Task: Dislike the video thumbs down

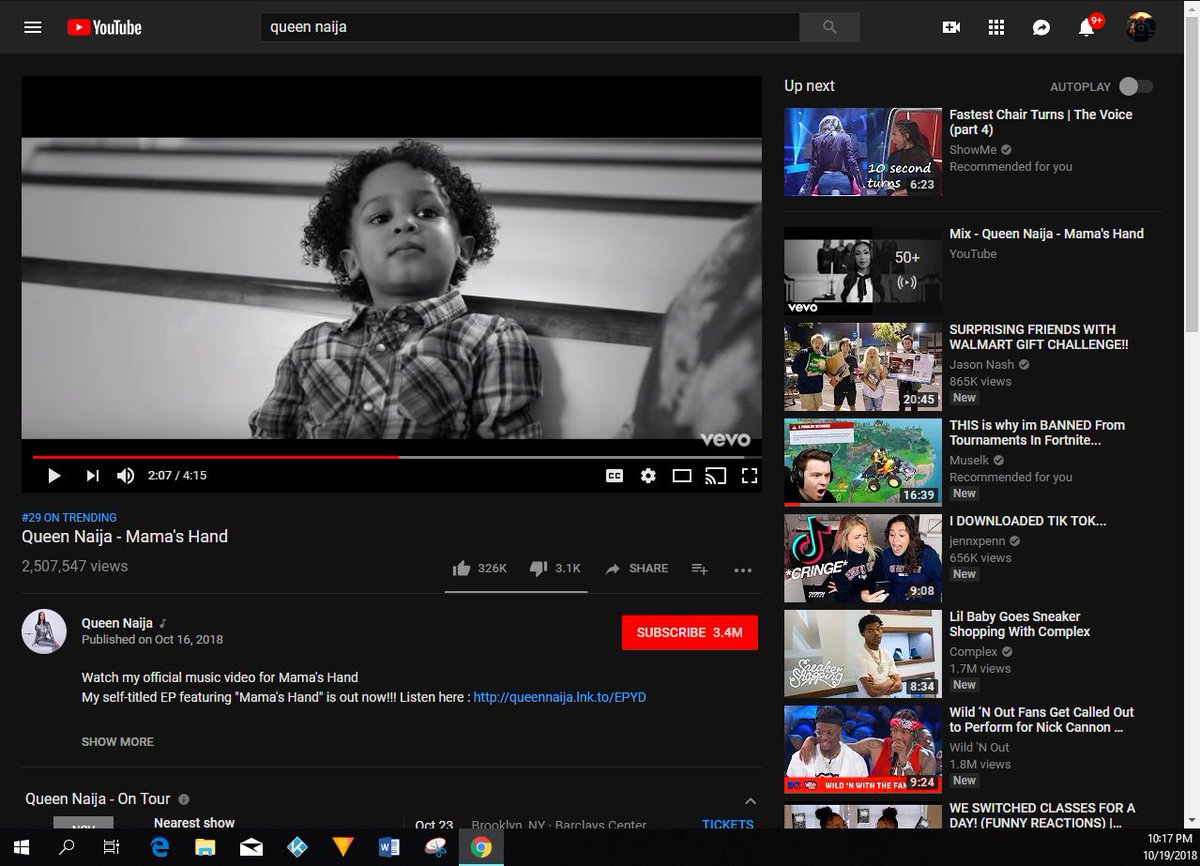Action: (555, 568)
